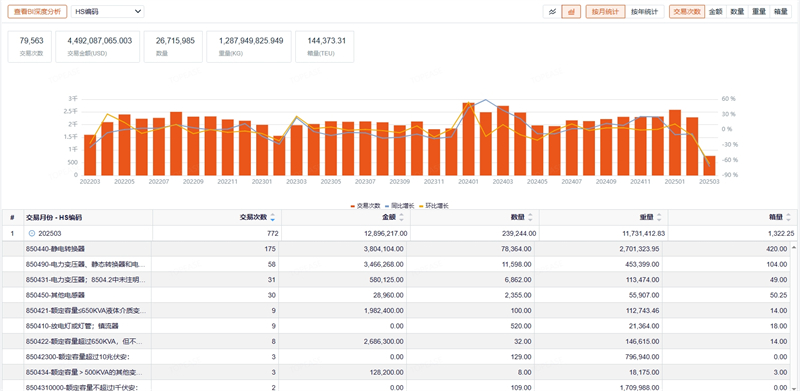Click row 850422-额定容量超过650KVA
This screenshot has height=391, width=800.
click(396, 341)
